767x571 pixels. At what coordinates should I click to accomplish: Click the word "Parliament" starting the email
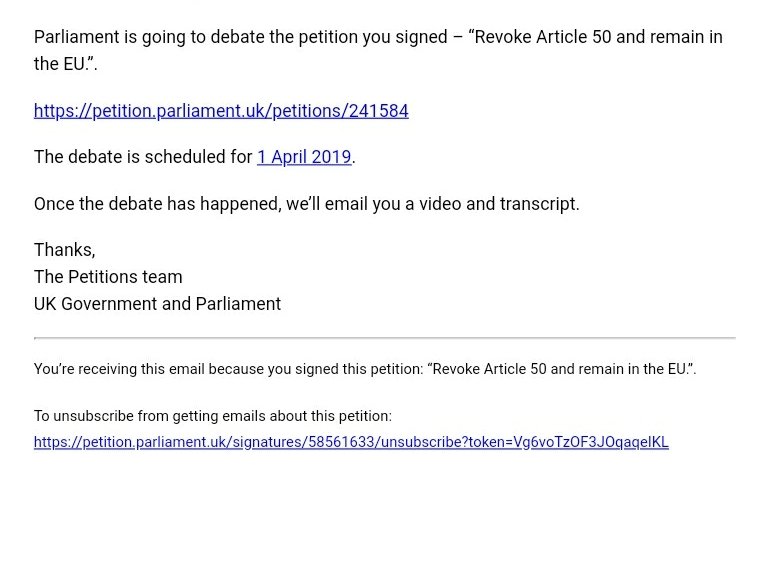coord(78,38)
